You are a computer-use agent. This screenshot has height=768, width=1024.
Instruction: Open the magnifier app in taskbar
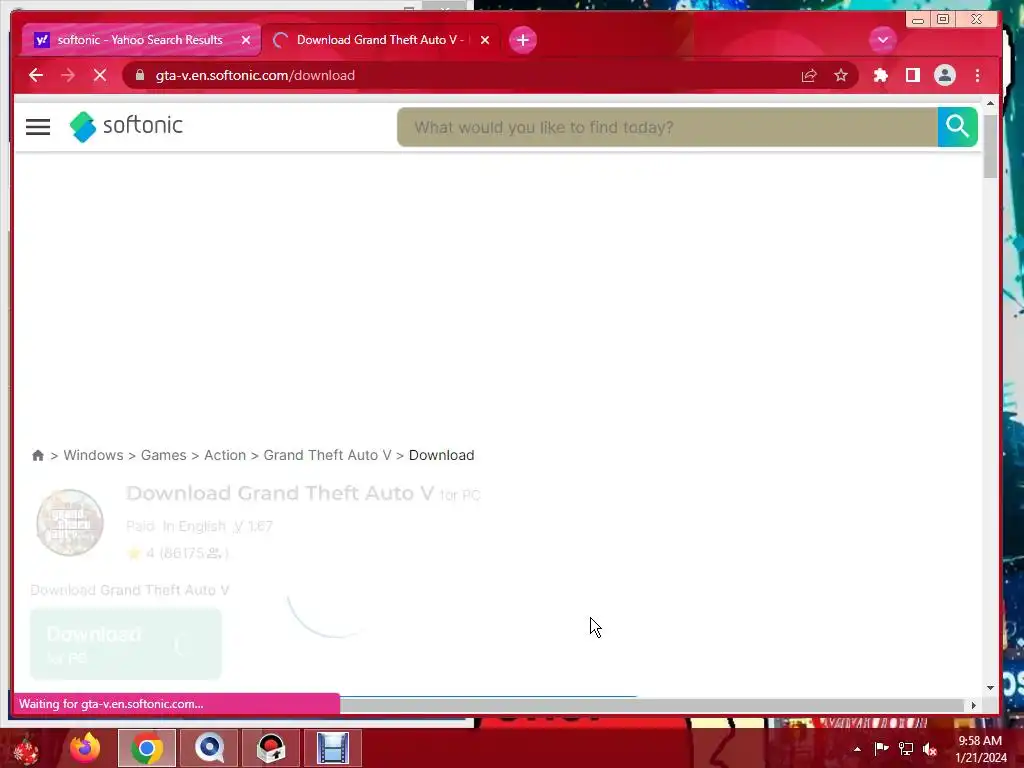point(209,748)
